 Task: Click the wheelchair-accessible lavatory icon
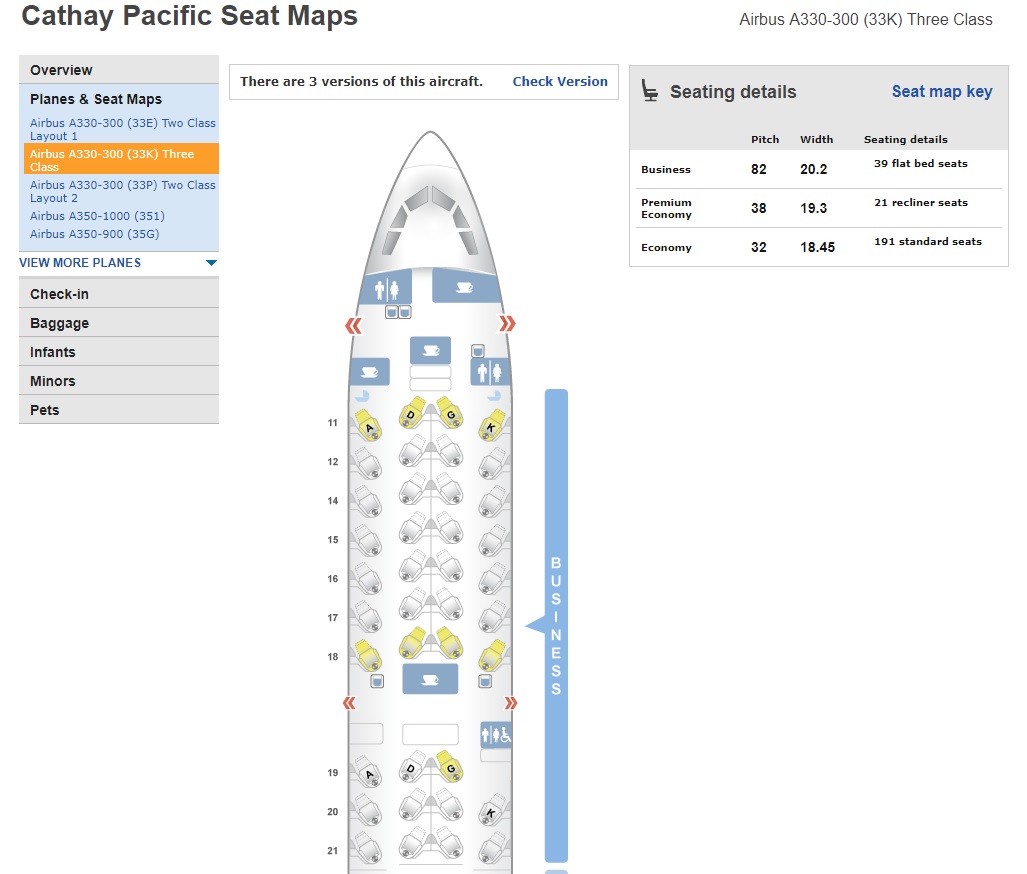pos(496,735)
